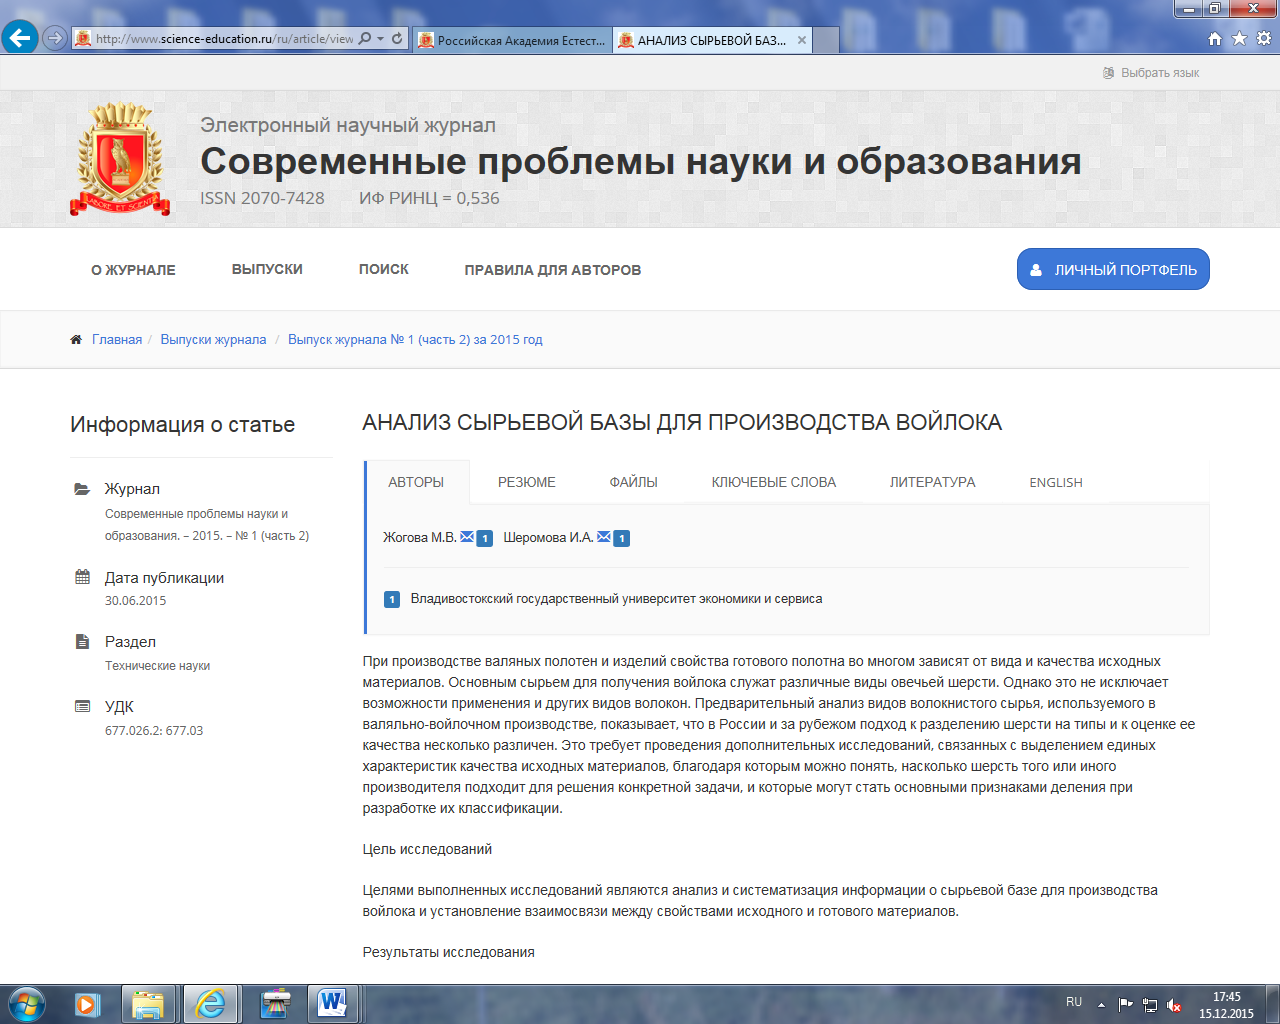Click the URL address bar field
Screen dimensions: 1280x1024
point(224,39)
